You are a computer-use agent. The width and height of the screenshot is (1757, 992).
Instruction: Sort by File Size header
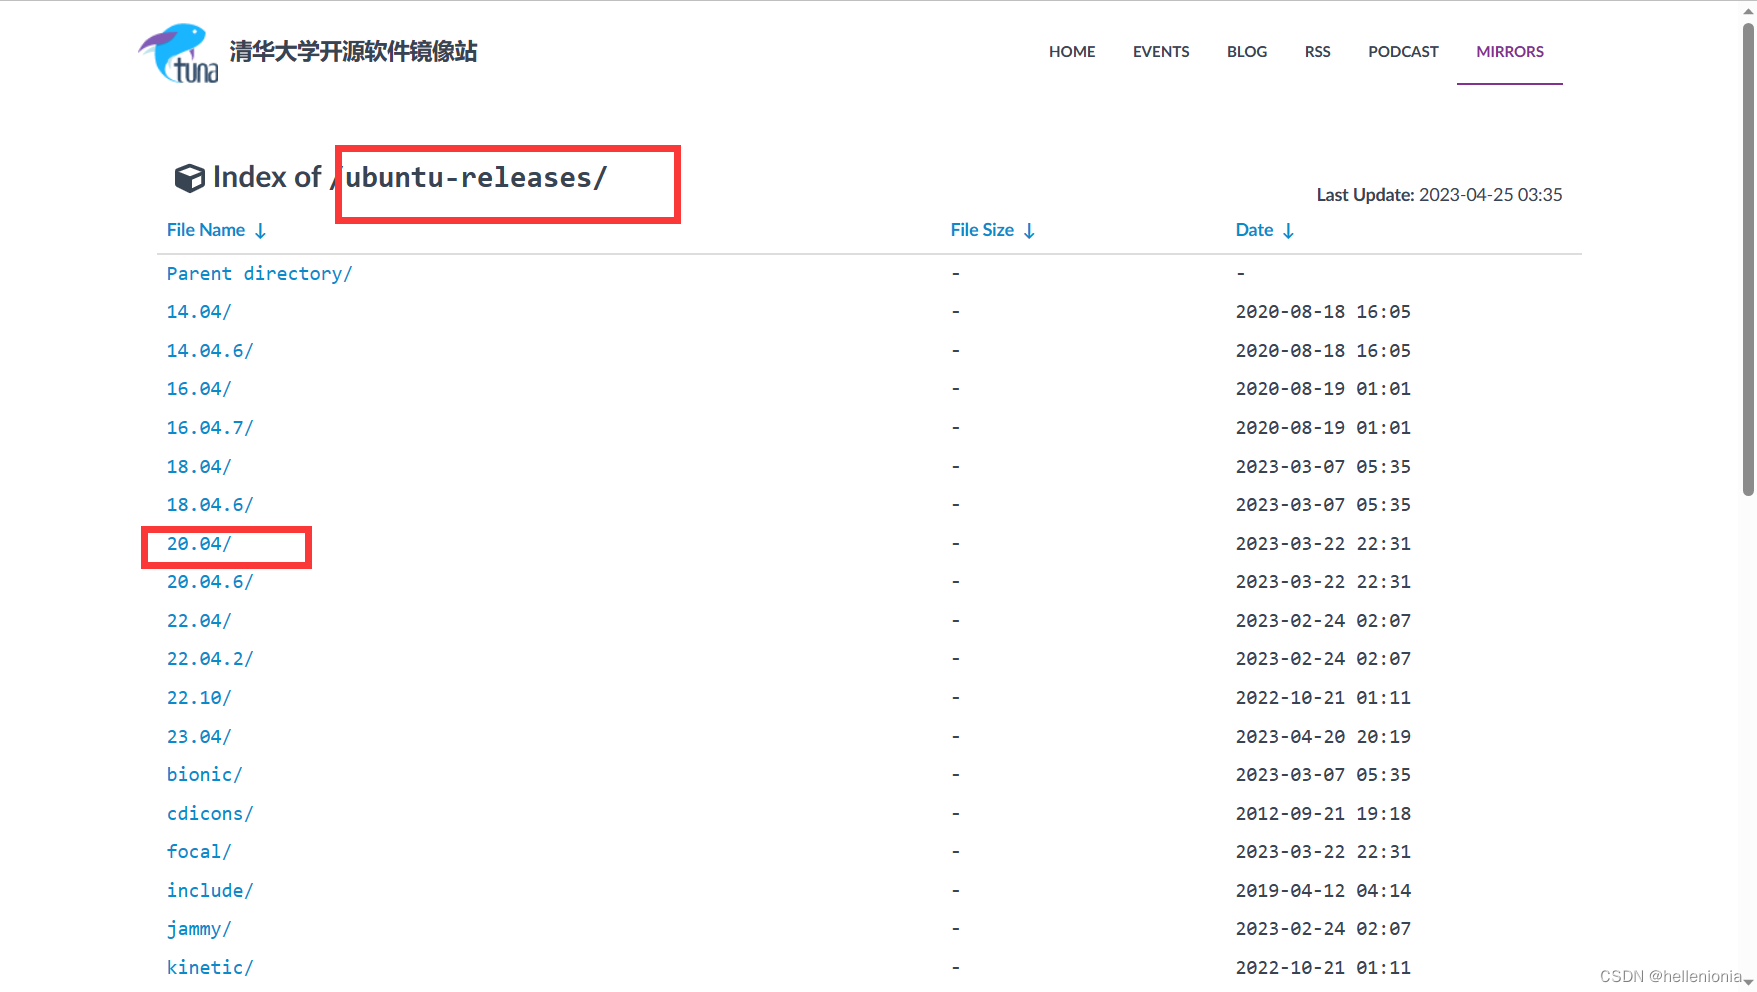pos(982,230)
